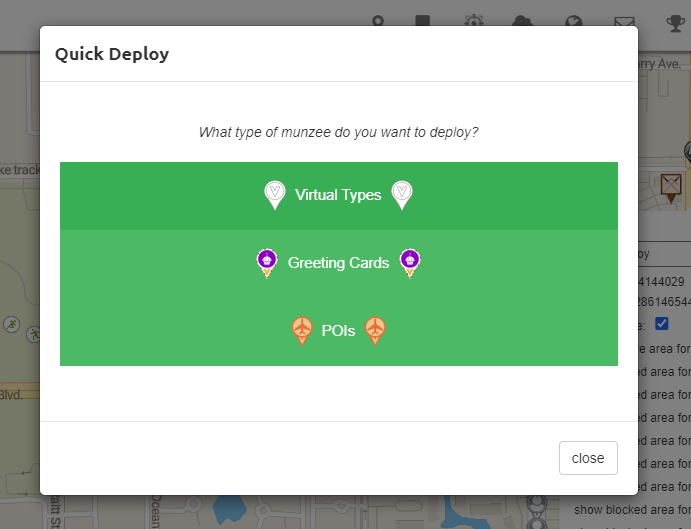691x529 pixels.
Task: Click the map pin icon in top bar
Action: point(378,21)
